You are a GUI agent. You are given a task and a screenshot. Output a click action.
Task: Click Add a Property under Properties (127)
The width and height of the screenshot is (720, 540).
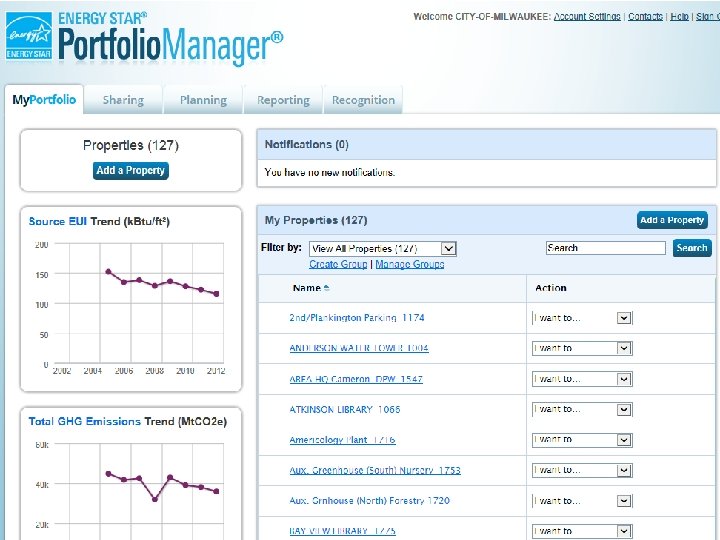point(130,170)
